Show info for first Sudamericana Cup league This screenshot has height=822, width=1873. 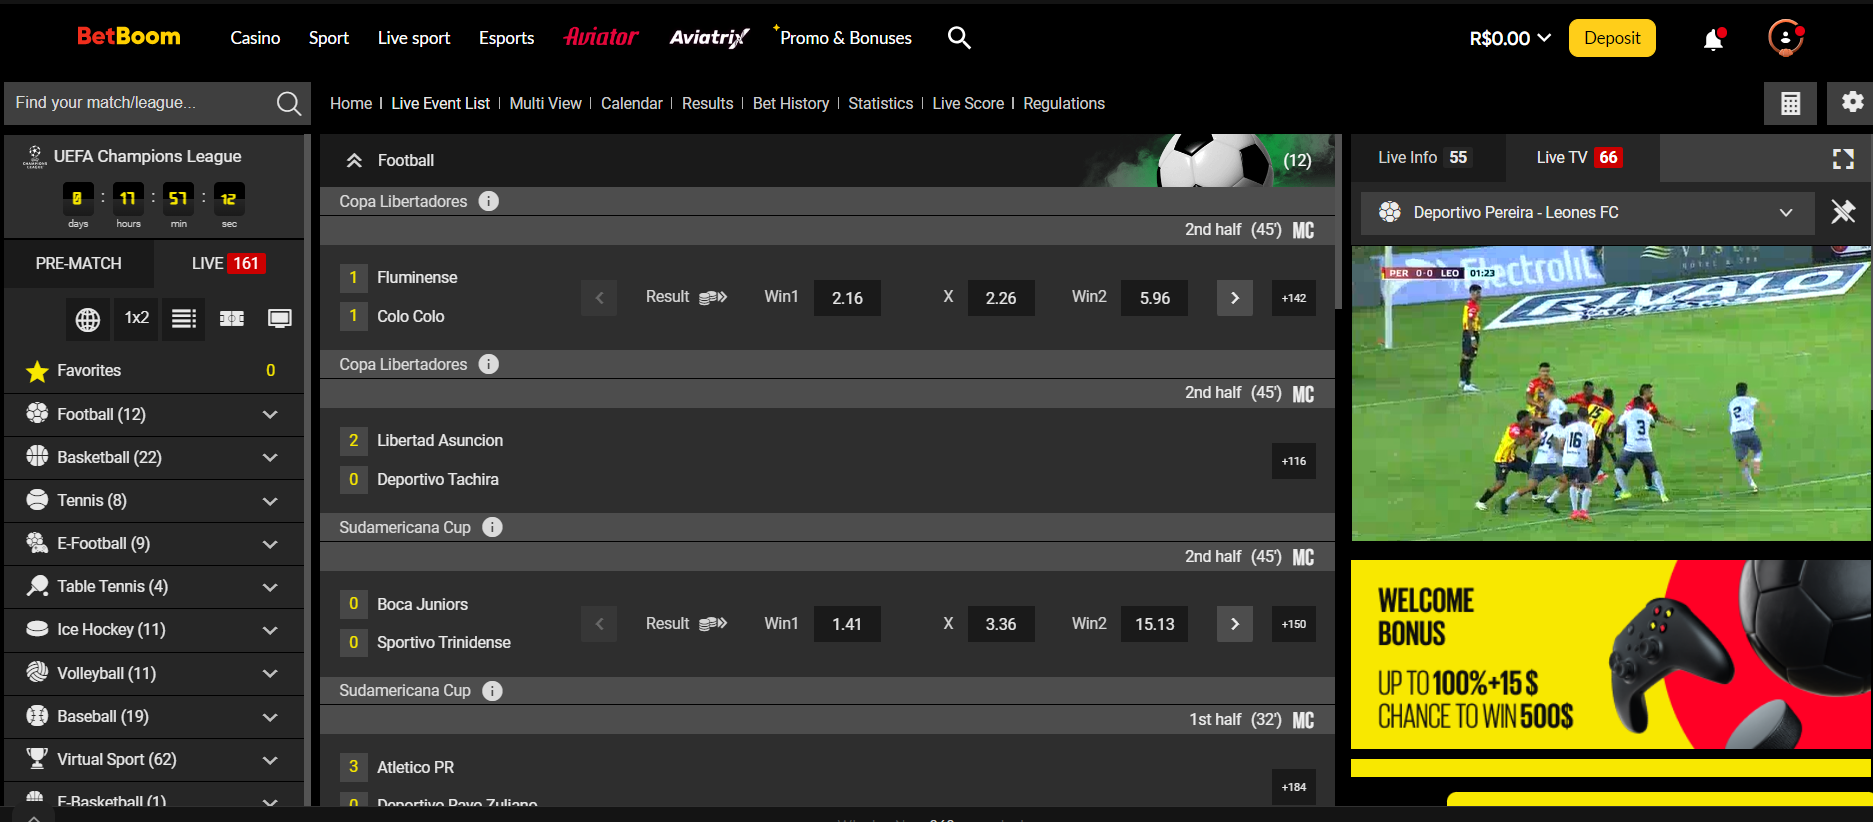pos(492,527)
